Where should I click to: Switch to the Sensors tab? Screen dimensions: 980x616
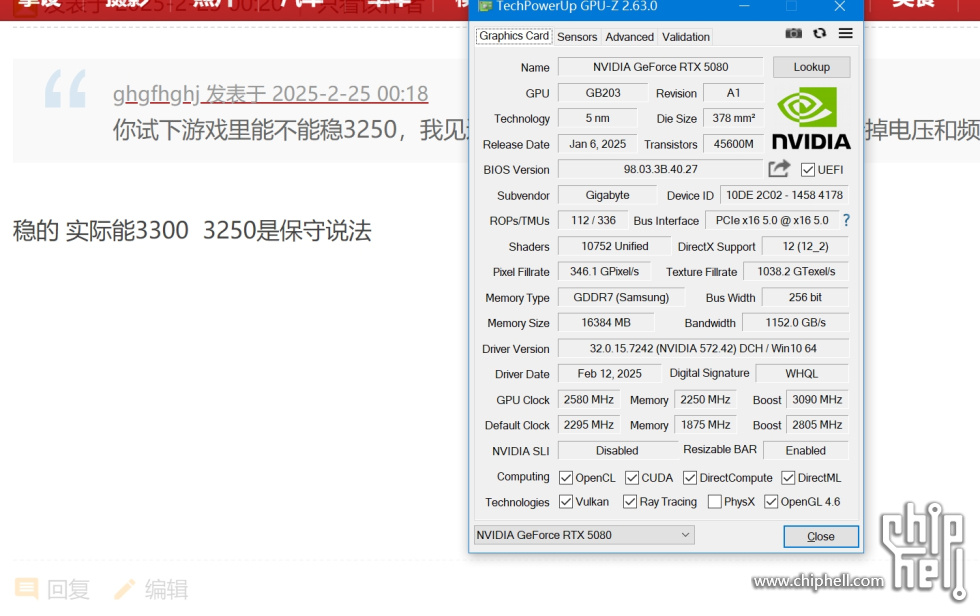(x=577, y=37)
